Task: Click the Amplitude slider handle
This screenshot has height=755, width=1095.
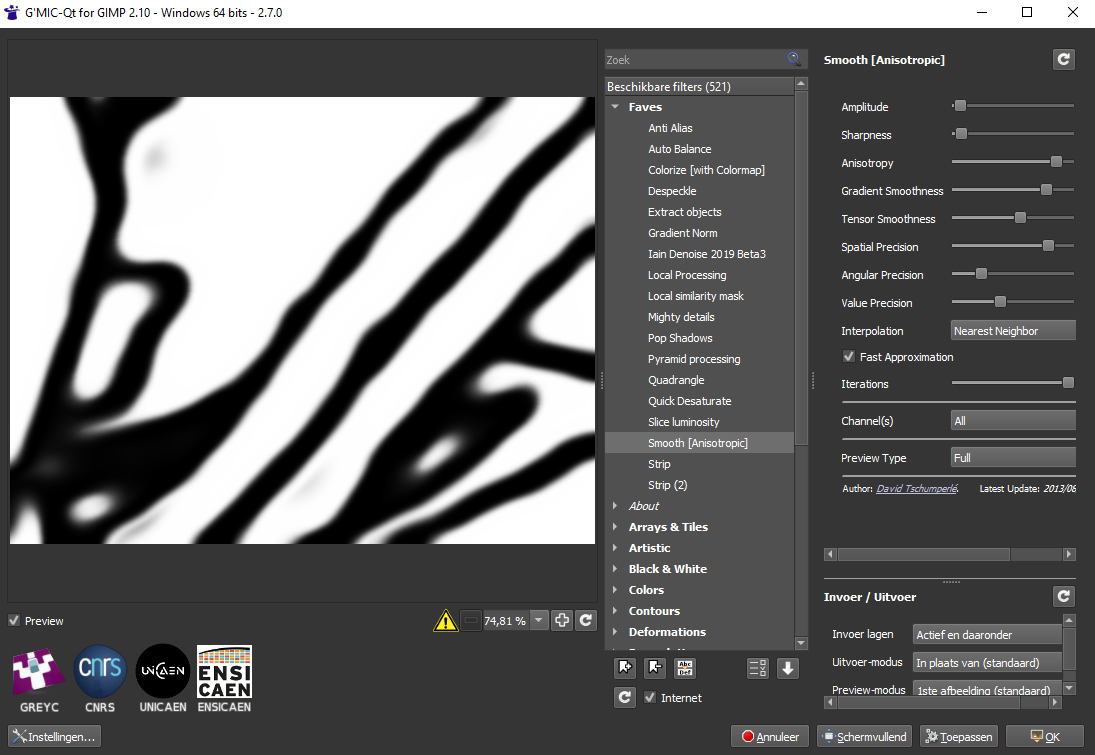Action: tap(960, 105)
